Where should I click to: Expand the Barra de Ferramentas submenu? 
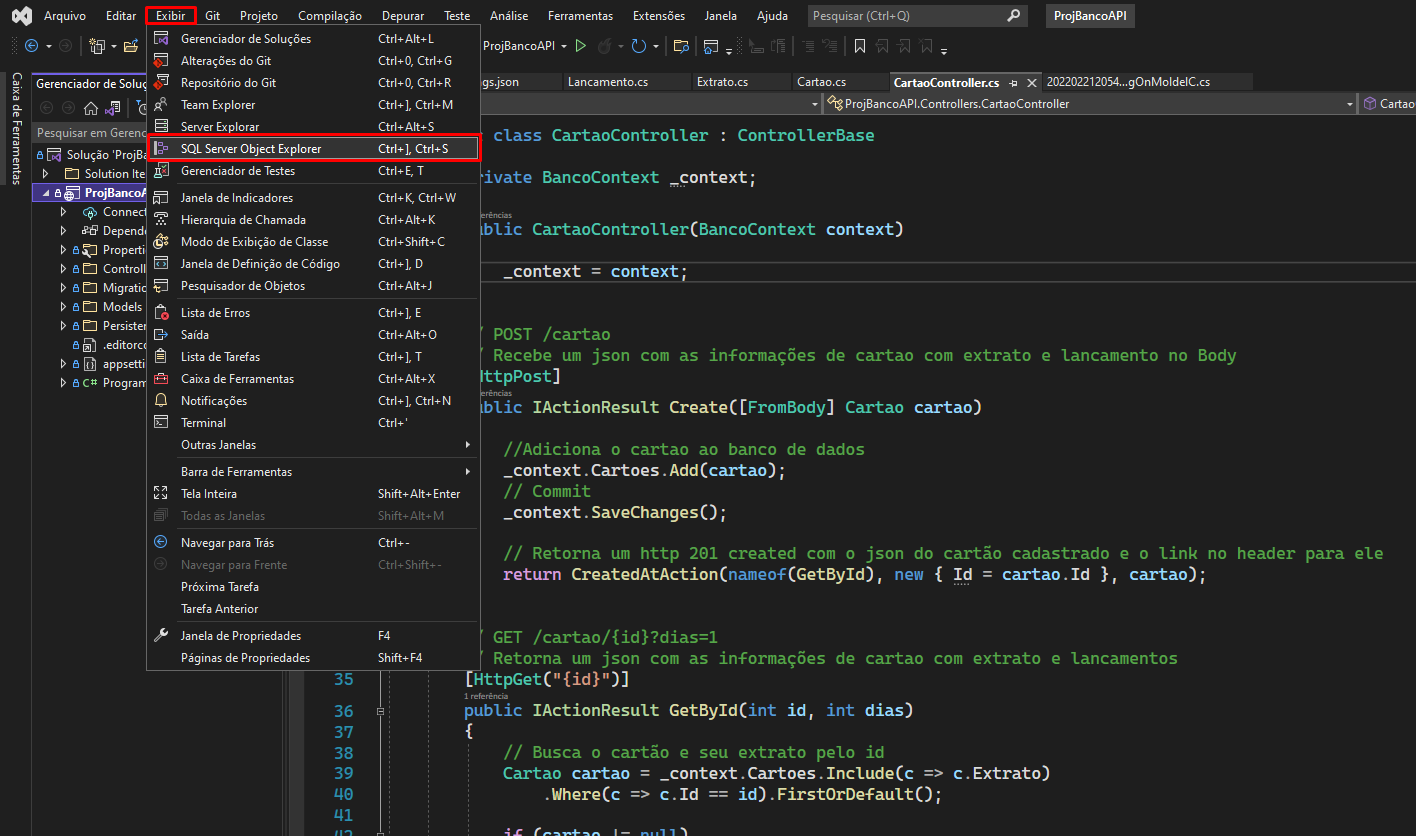click(314, 472)
